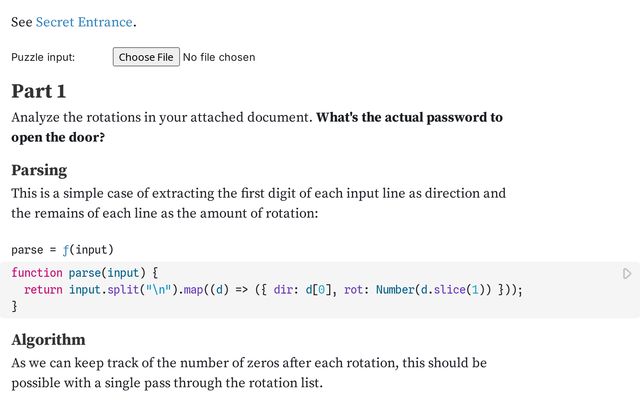Image resolution: width=640 pixels, height=400 pixels.
Task: Click 'Number(d.slice(1))' in the code
Action: tap(432, 290)
